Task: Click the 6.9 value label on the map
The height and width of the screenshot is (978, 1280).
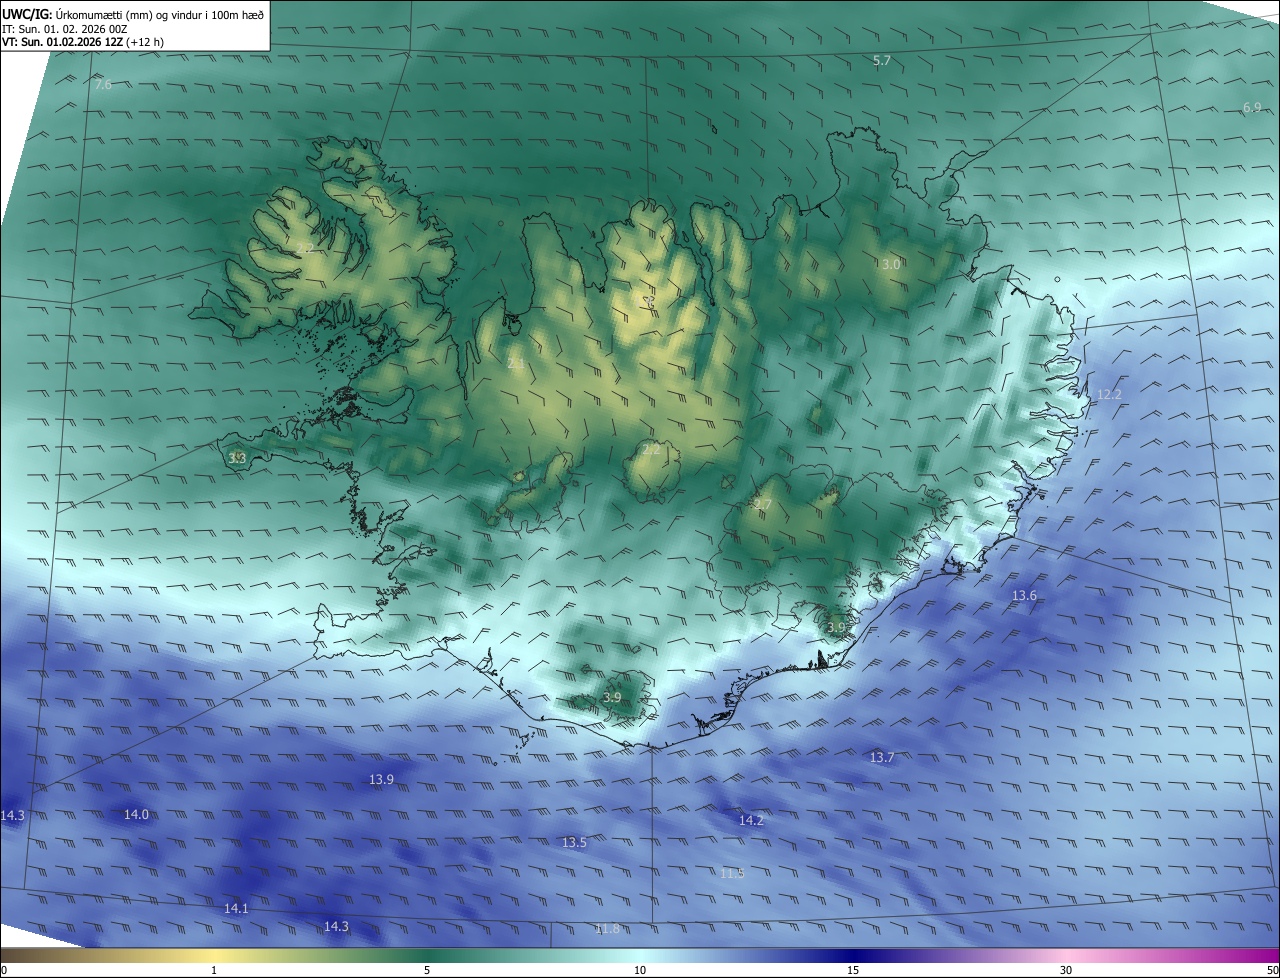Action: (1252, 107)
